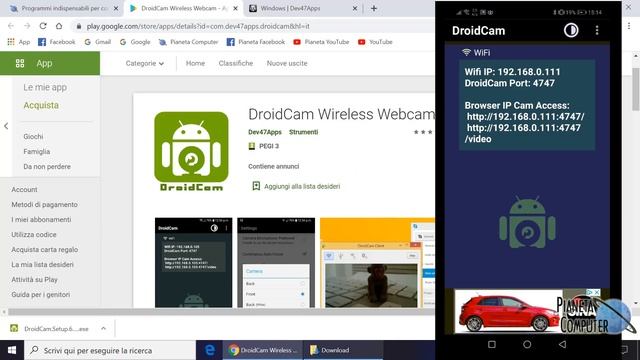Expand the Categorie dropdown

click(x=144, y=63)
